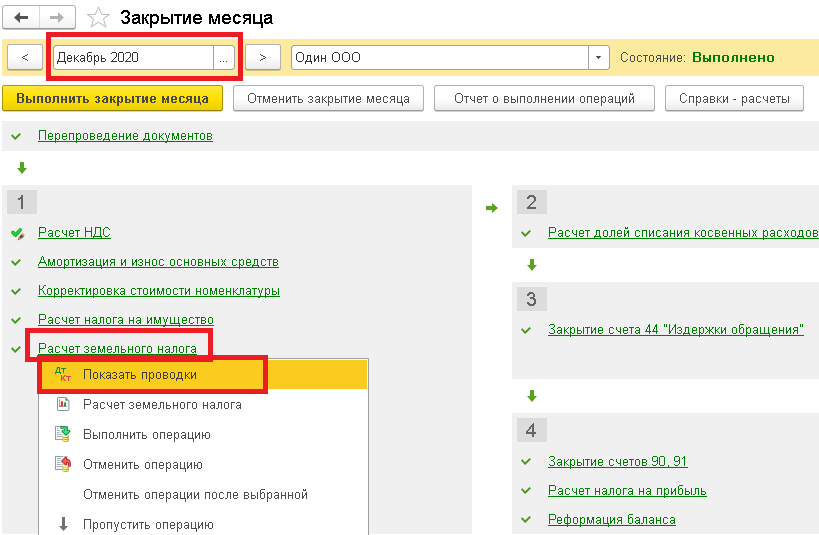819x535 pixels.
Task: Click checkmark beside 'Закрытие счета 44'
Action: pyautogui.click(x=526, y=330)
